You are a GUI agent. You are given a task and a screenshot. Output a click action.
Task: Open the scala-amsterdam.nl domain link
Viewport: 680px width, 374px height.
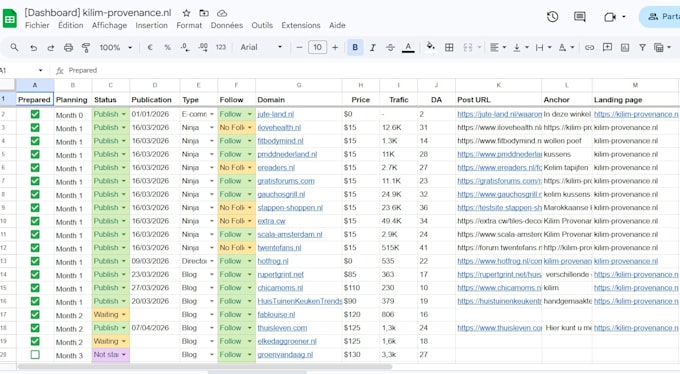290,235
